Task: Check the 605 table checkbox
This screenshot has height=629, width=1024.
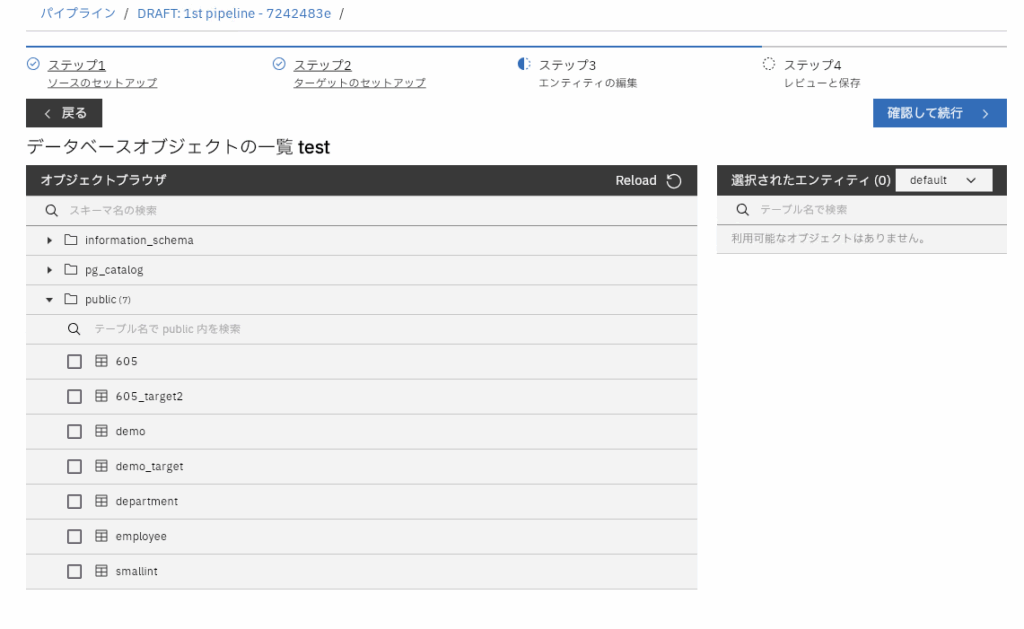Action: [74, 362]
